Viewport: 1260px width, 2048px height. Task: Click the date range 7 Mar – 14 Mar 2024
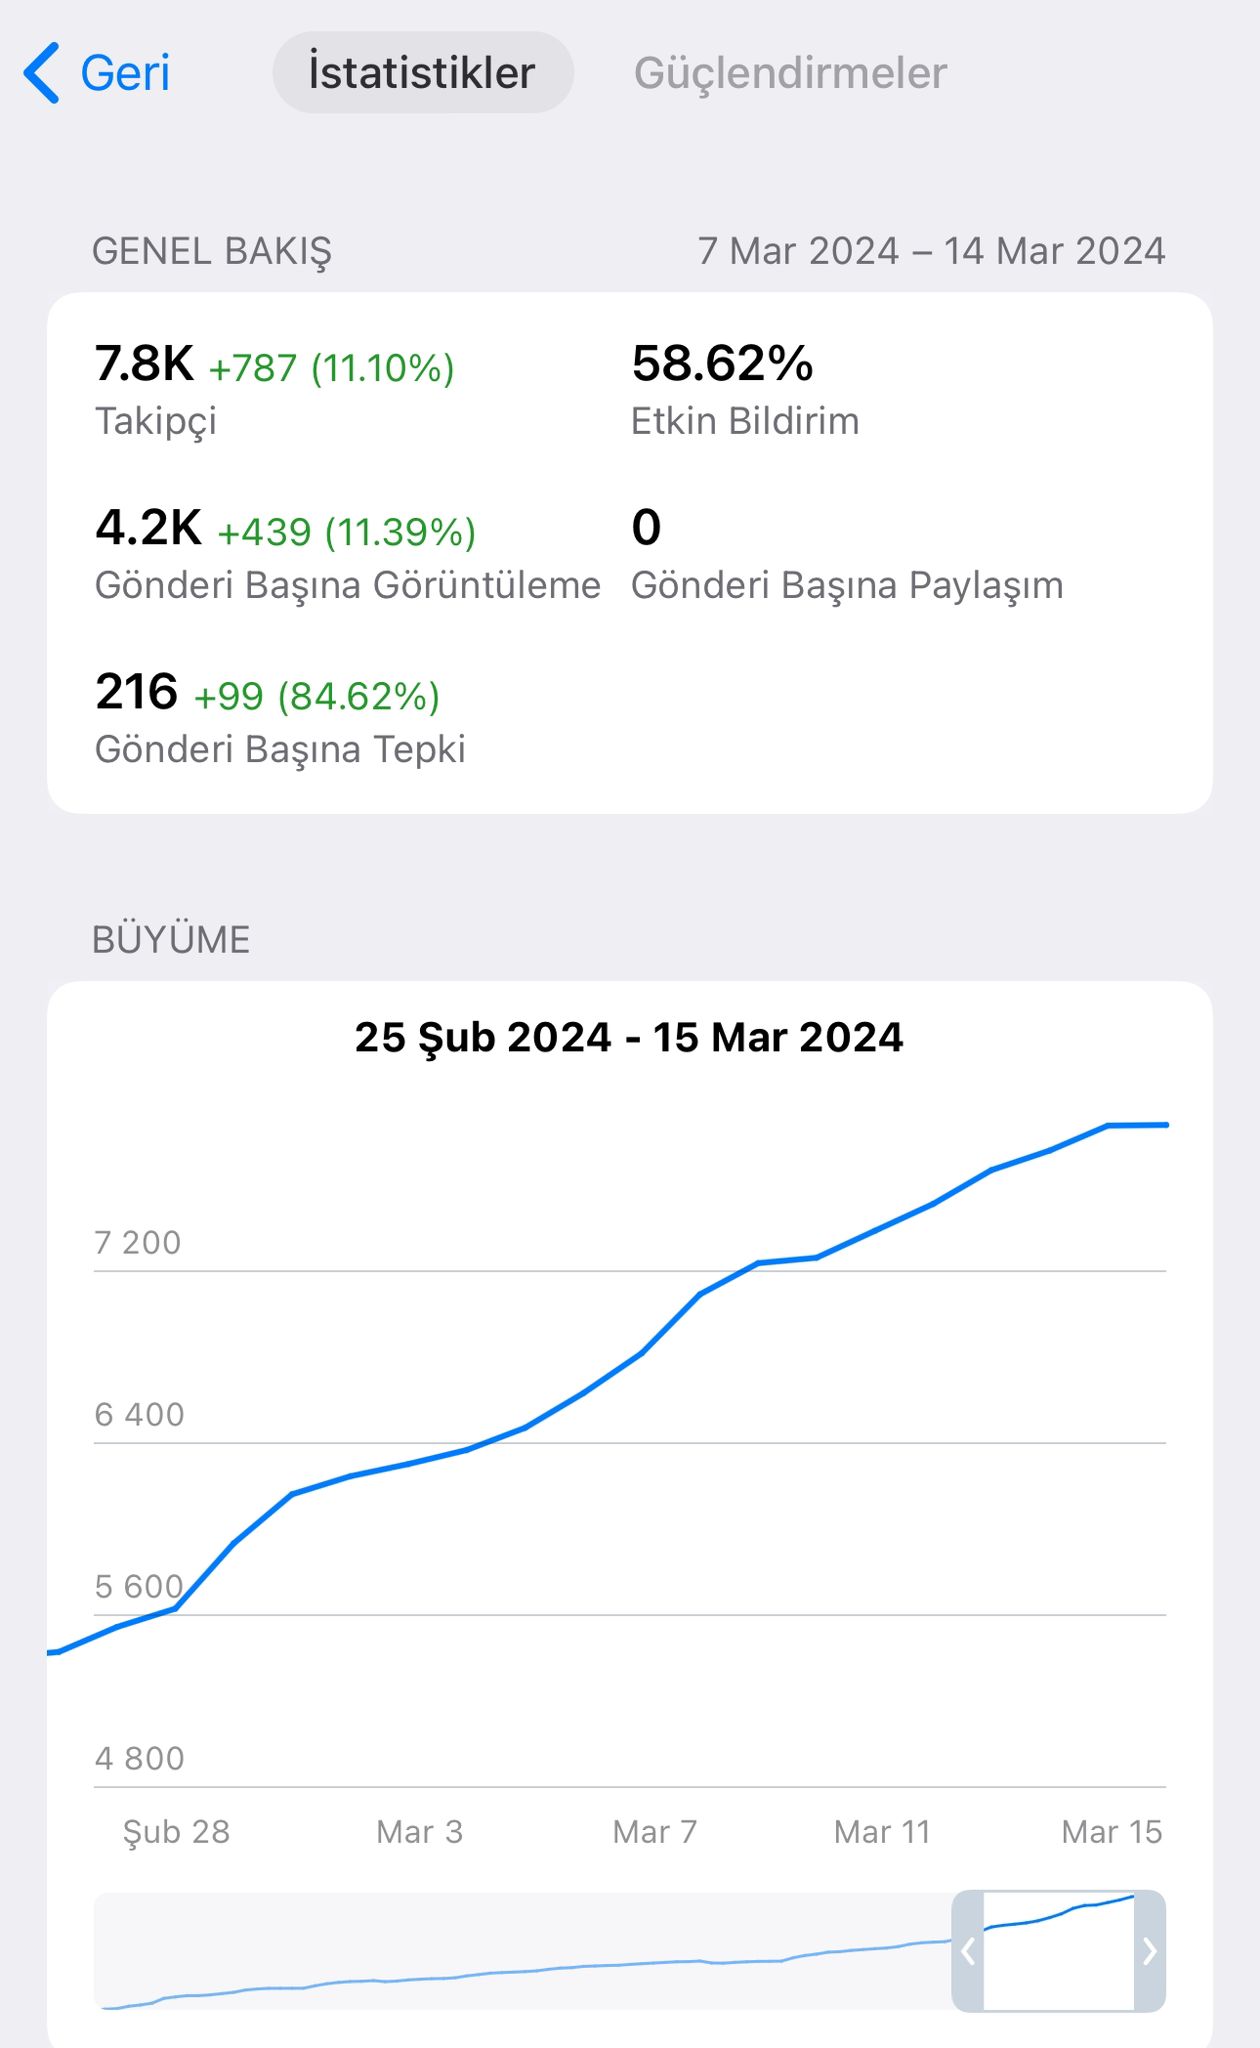tap(931, 251)
